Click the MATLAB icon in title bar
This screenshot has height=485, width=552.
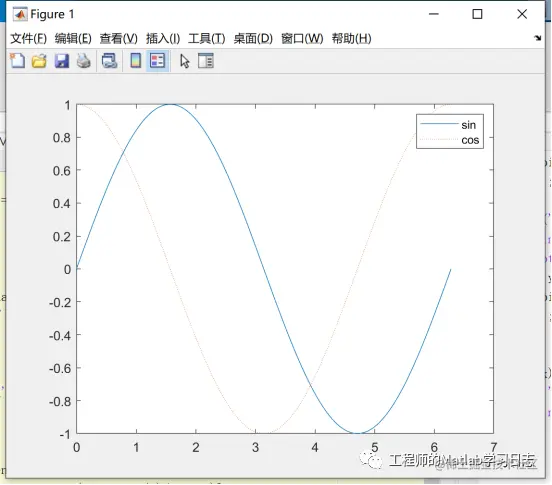(x=20, y=14)
